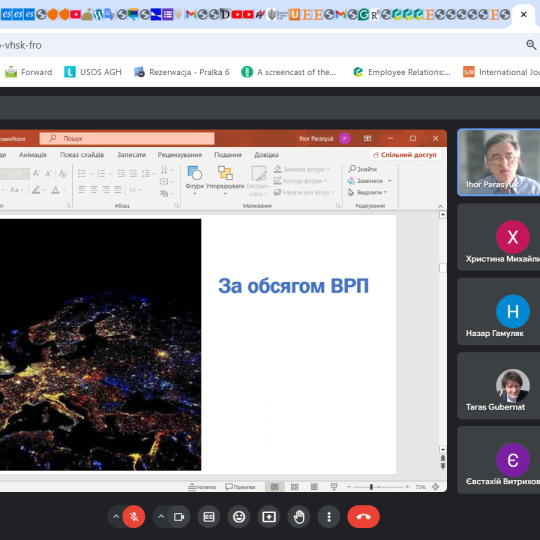The image size is (540, 540).
Task: Toggle the camera on in the call bar
Action: tap(179, 517)
